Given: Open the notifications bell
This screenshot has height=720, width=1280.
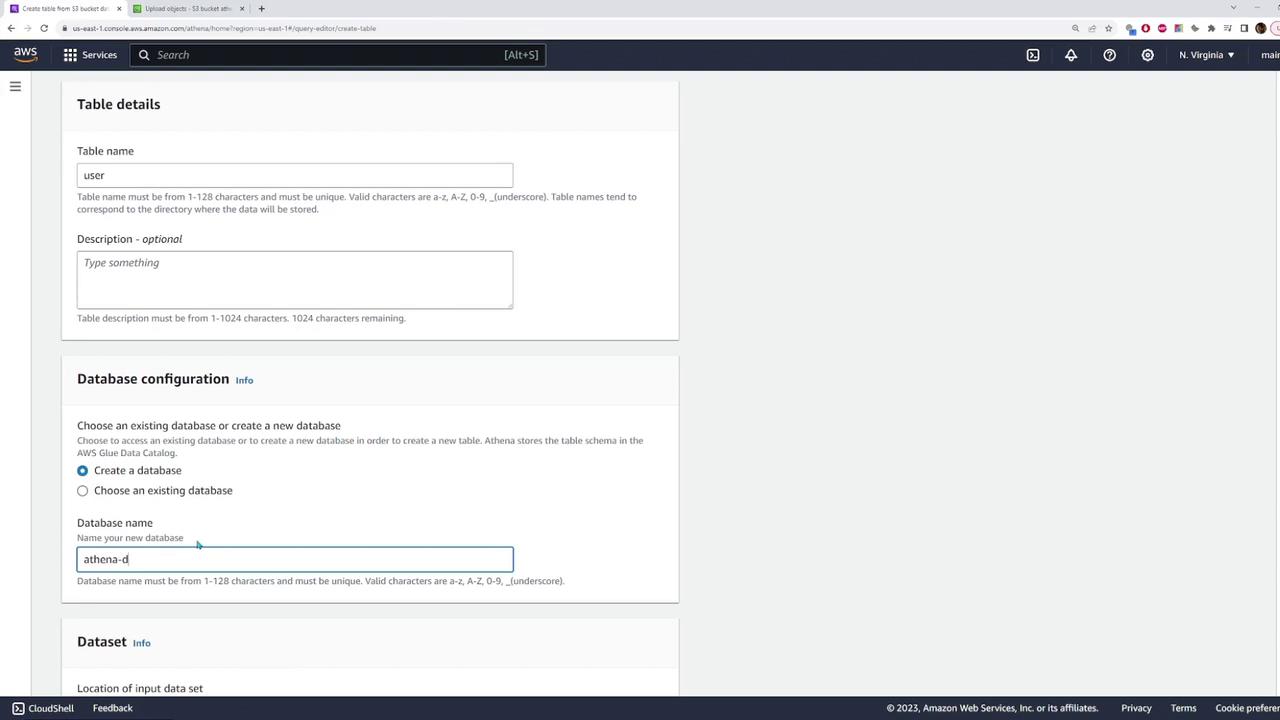Looking at the screenshot, I should click(x=1071, y=55).
